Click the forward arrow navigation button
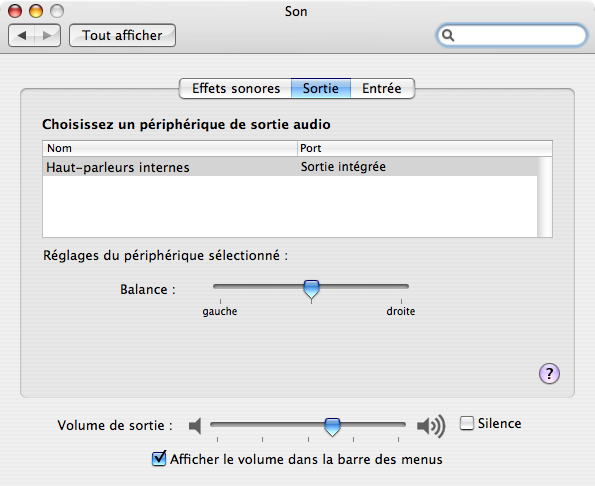 47,35
